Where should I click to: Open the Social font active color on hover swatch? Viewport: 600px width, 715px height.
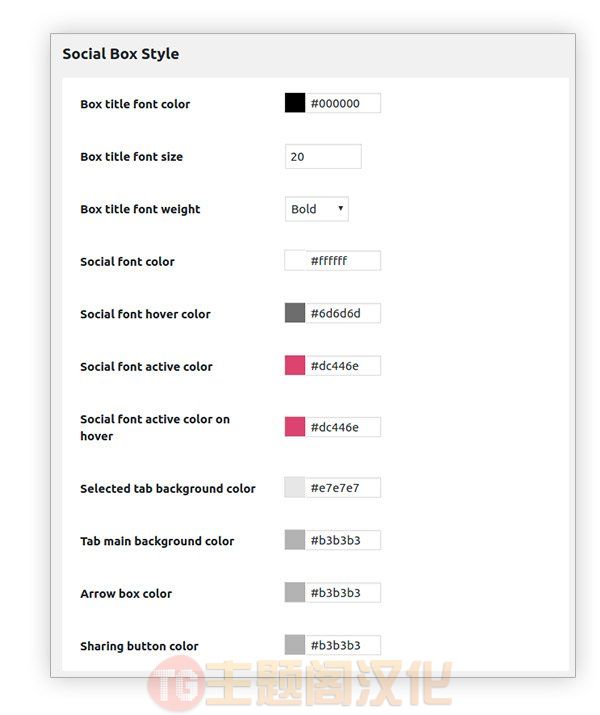tap(295, 427)
